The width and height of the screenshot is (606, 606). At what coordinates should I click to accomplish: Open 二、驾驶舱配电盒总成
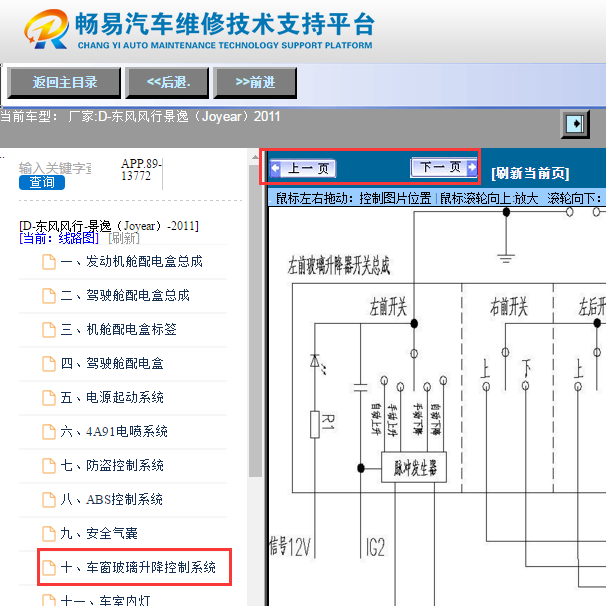point(125,296)
